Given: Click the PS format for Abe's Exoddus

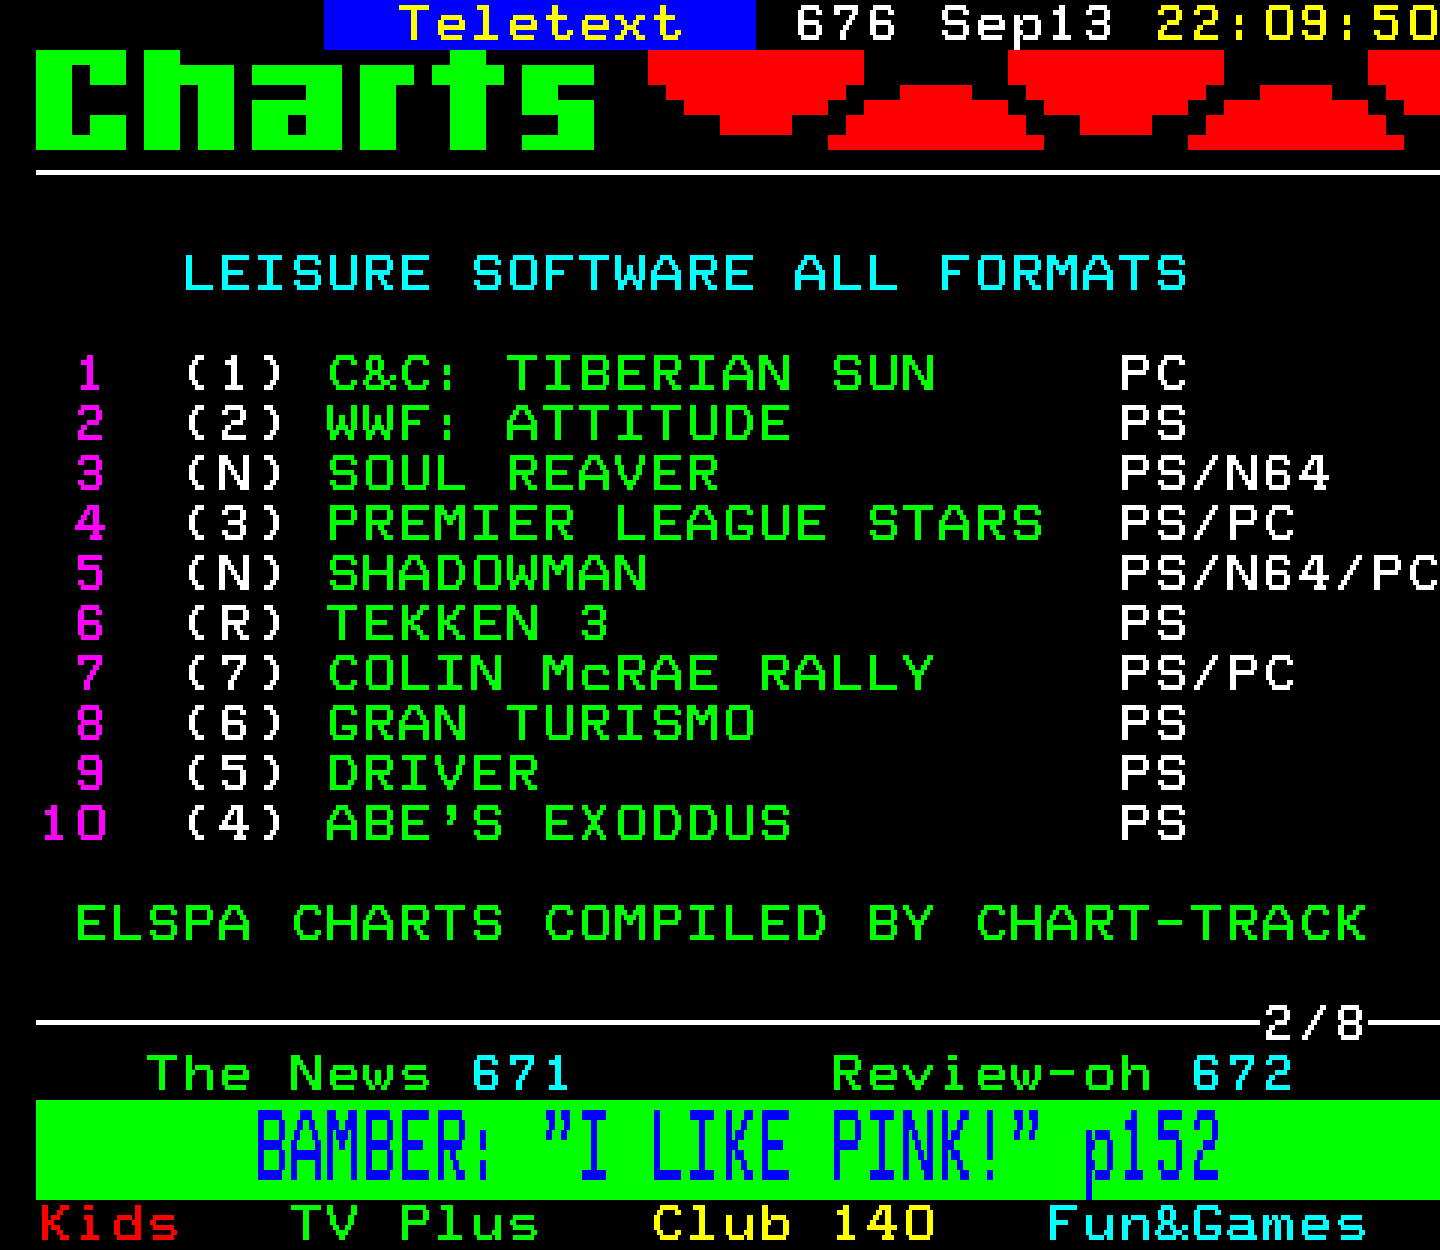Looking at the screenshot, I should (1153, 824).
